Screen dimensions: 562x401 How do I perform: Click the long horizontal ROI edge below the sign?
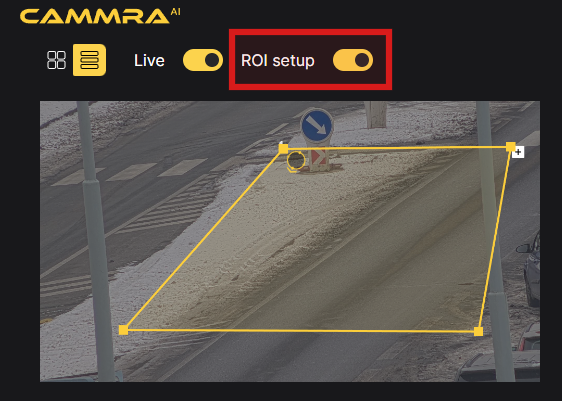click(397, 147)
